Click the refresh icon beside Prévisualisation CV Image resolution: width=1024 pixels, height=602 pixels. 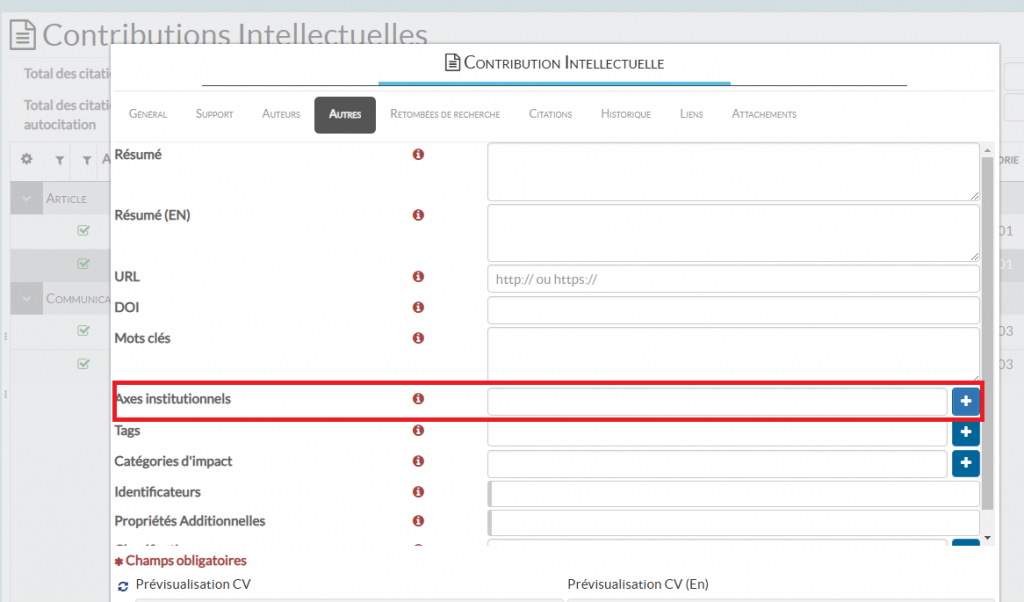tap(122, 585)
